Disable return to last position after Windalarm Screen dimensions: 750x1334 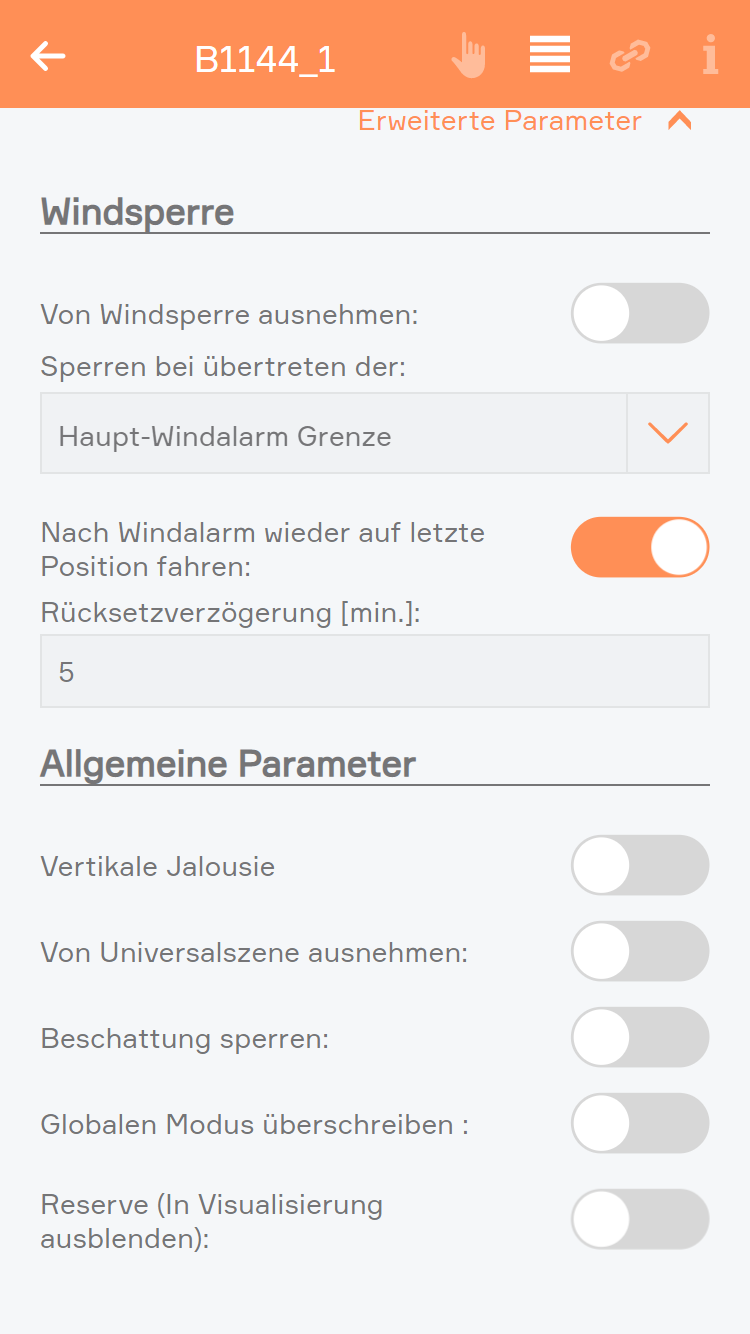(640, 547)
